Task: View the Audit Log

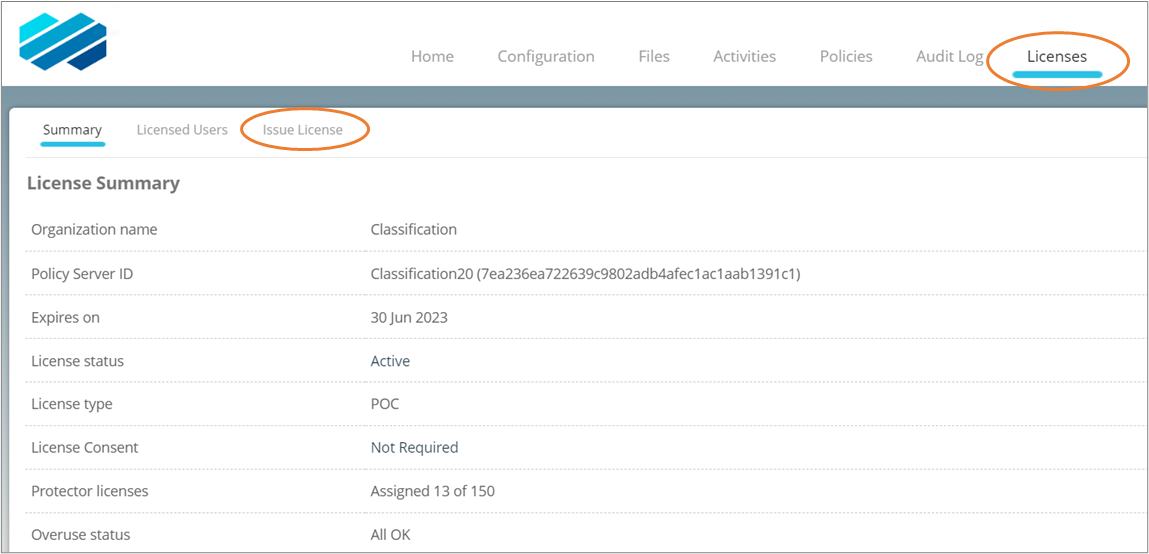Action: pyautogui.click(x=949, y=56)
